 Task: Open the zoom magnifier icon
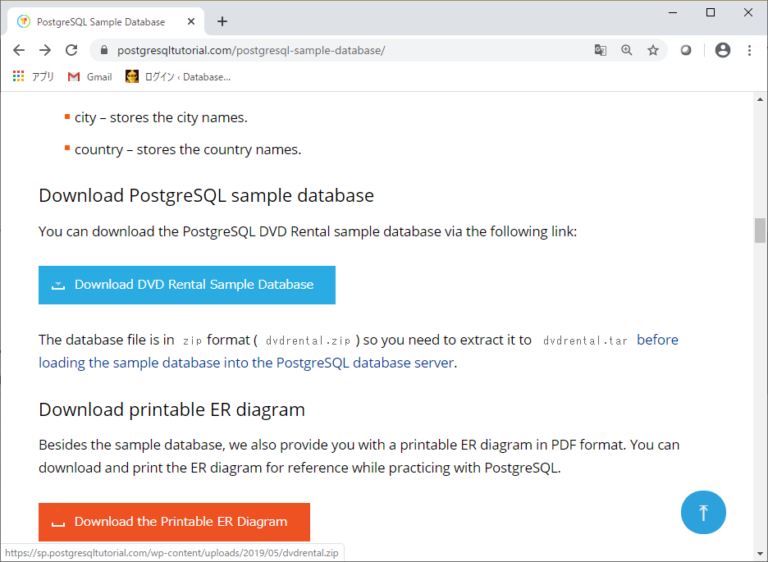tap(626, 50)
